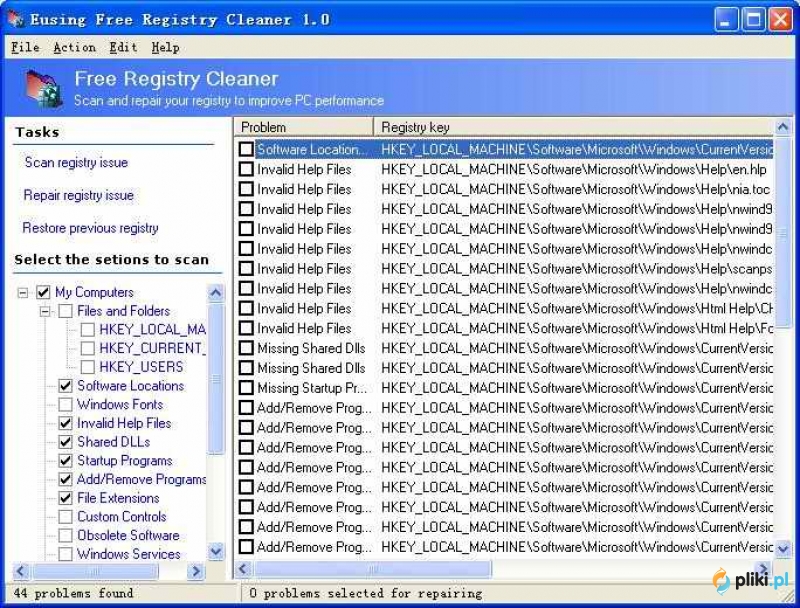Click the results vertical scrollbar thumb

click(783, 232)
